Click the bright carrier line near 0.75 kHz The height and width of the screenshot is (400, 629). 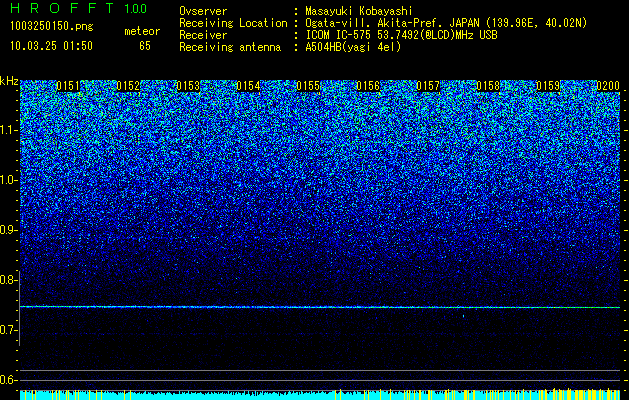click(320, 307)
